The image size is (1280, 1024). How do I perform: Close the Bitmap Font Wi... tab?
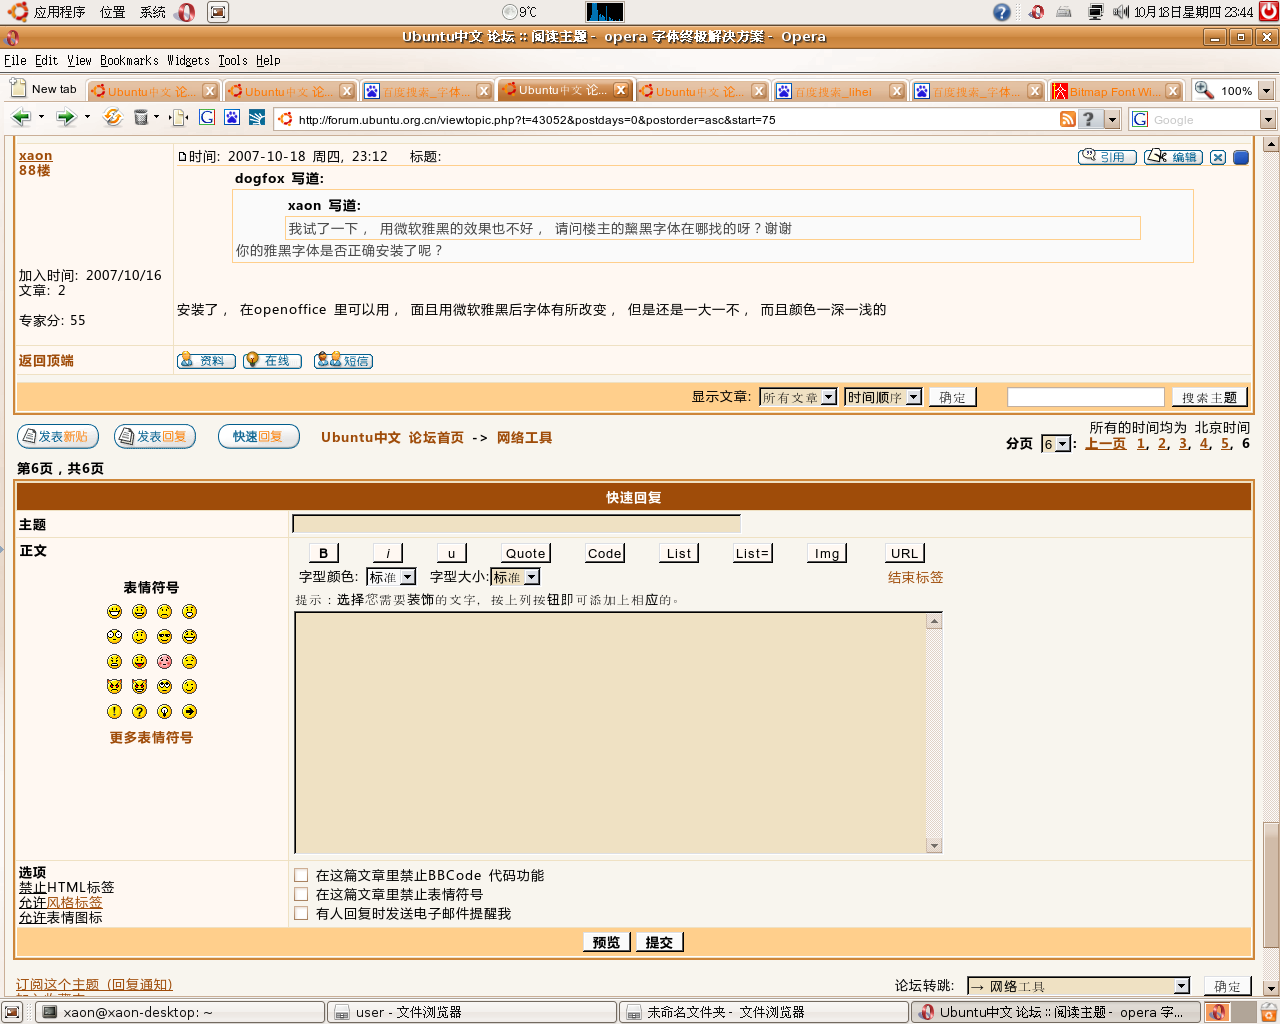[1173, 91]
